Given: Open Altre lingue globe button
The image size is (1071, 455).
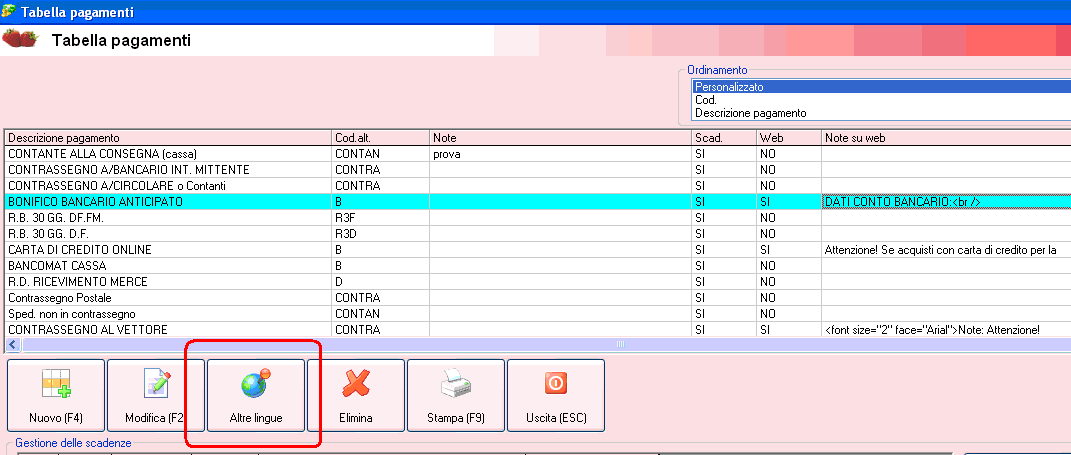Looking at the screenshot, I should tap(256, 396).
